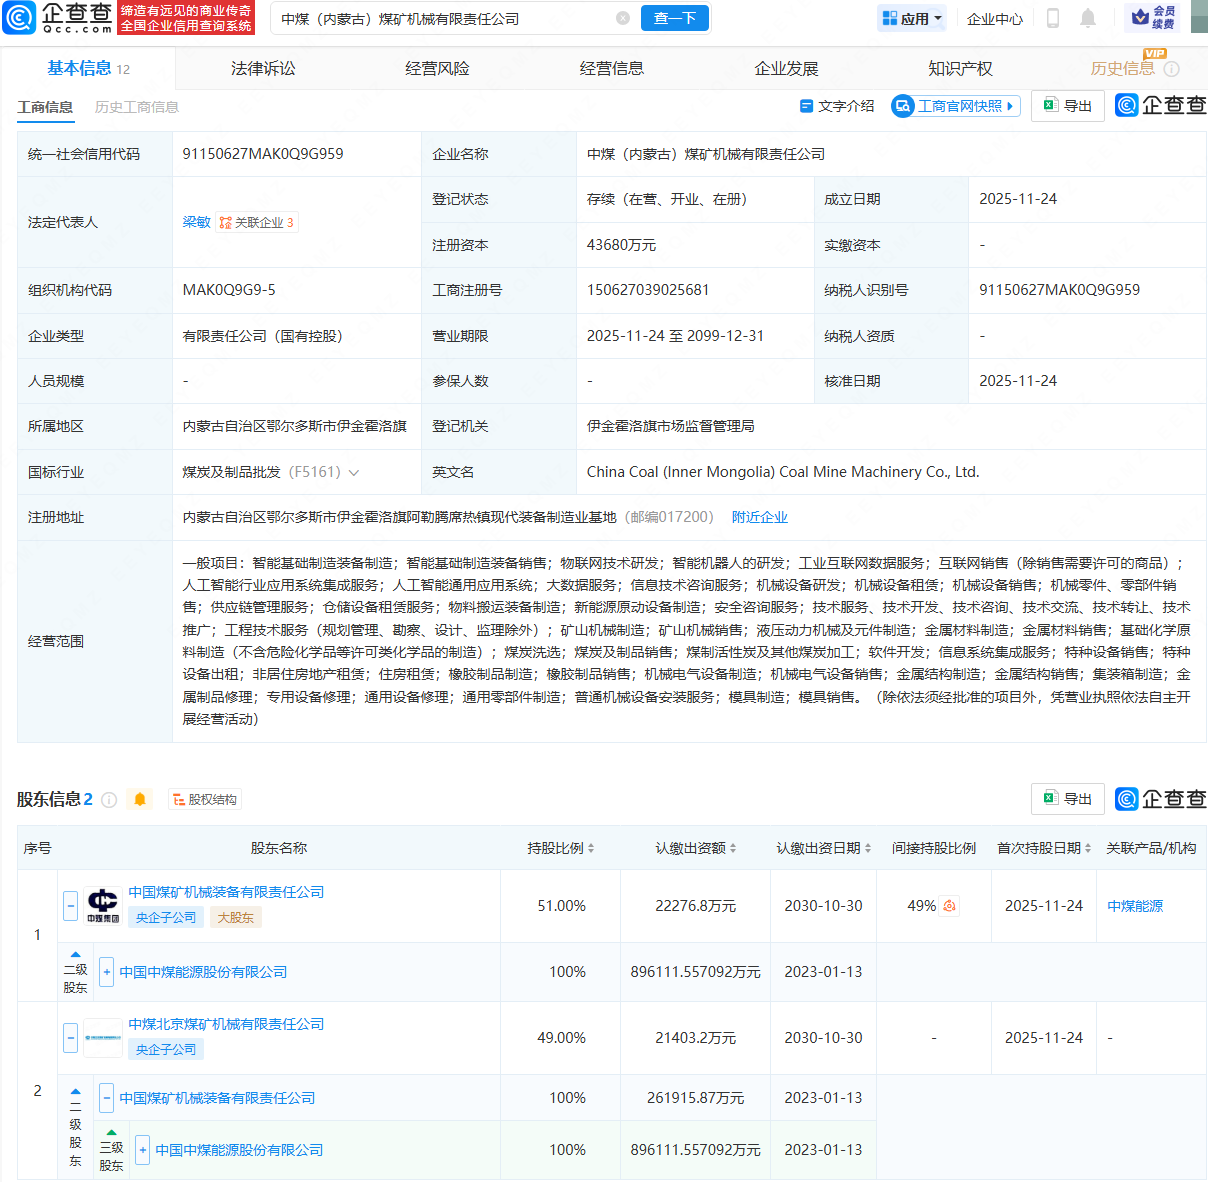
Task: Open the 附近企业 nearby companies link
Action: click(x=759, y=517)
